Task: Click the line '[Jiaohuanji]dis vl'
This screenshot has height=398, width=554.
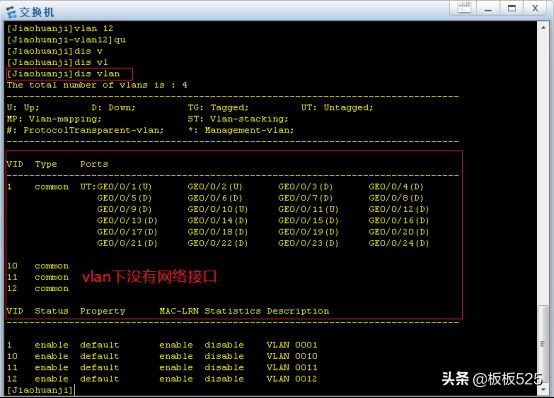Action: coord(57,62)
